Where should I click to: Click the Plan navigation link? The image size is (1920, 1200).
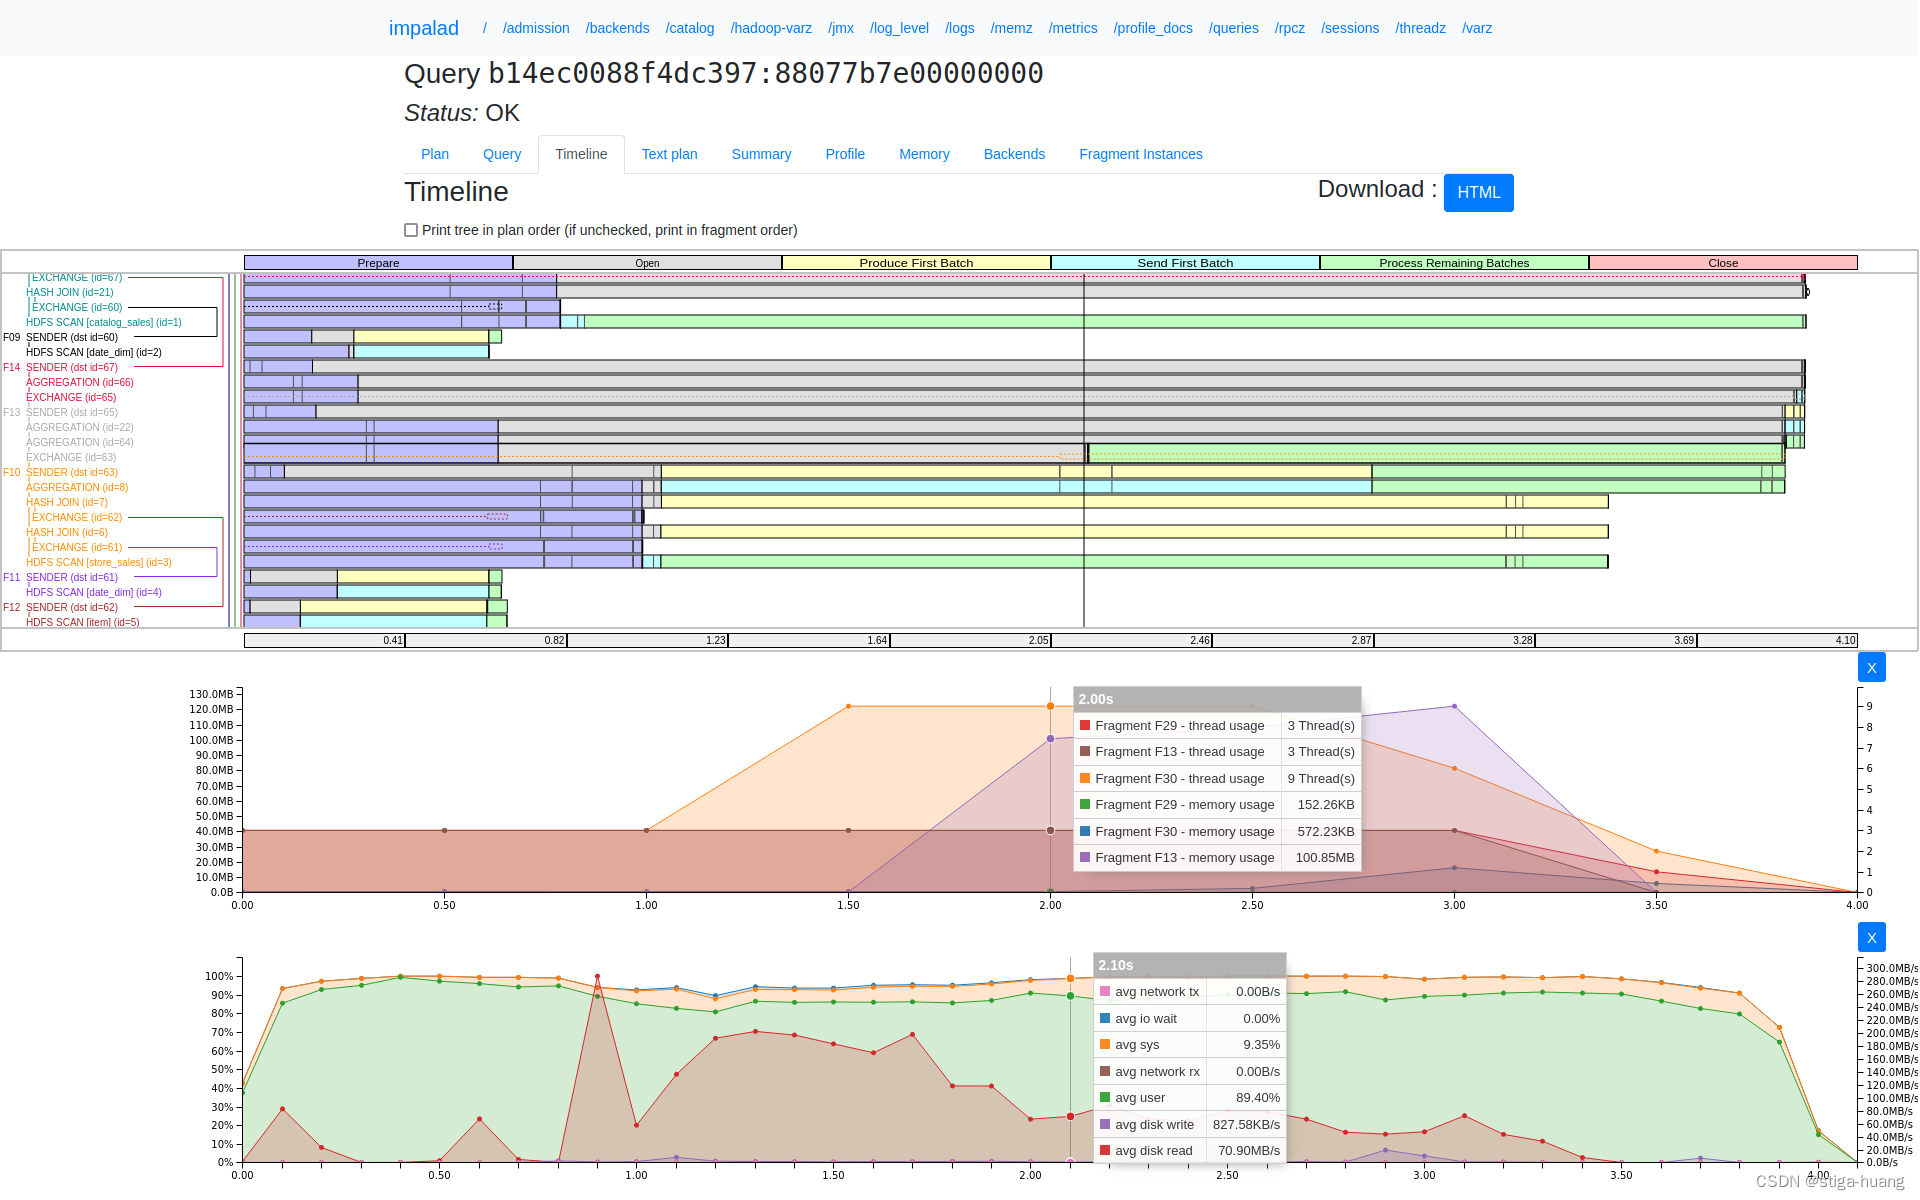click(x=434, y=153)
